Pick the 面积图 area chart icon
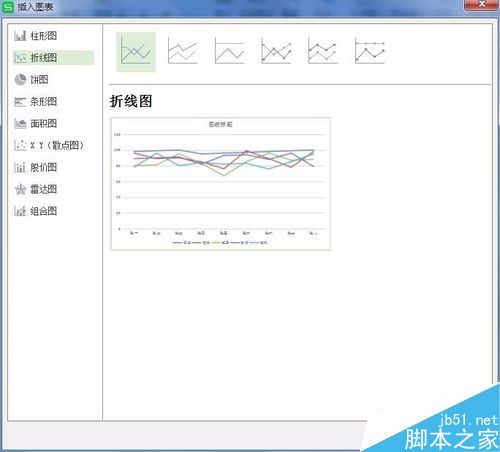 [x=20, y=124]
